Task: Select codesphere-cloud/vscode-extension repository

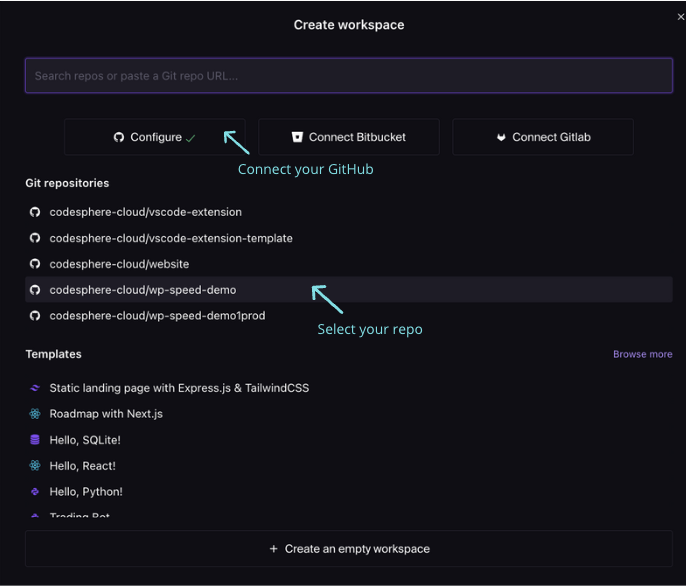Action: click(x=349, y=212)
